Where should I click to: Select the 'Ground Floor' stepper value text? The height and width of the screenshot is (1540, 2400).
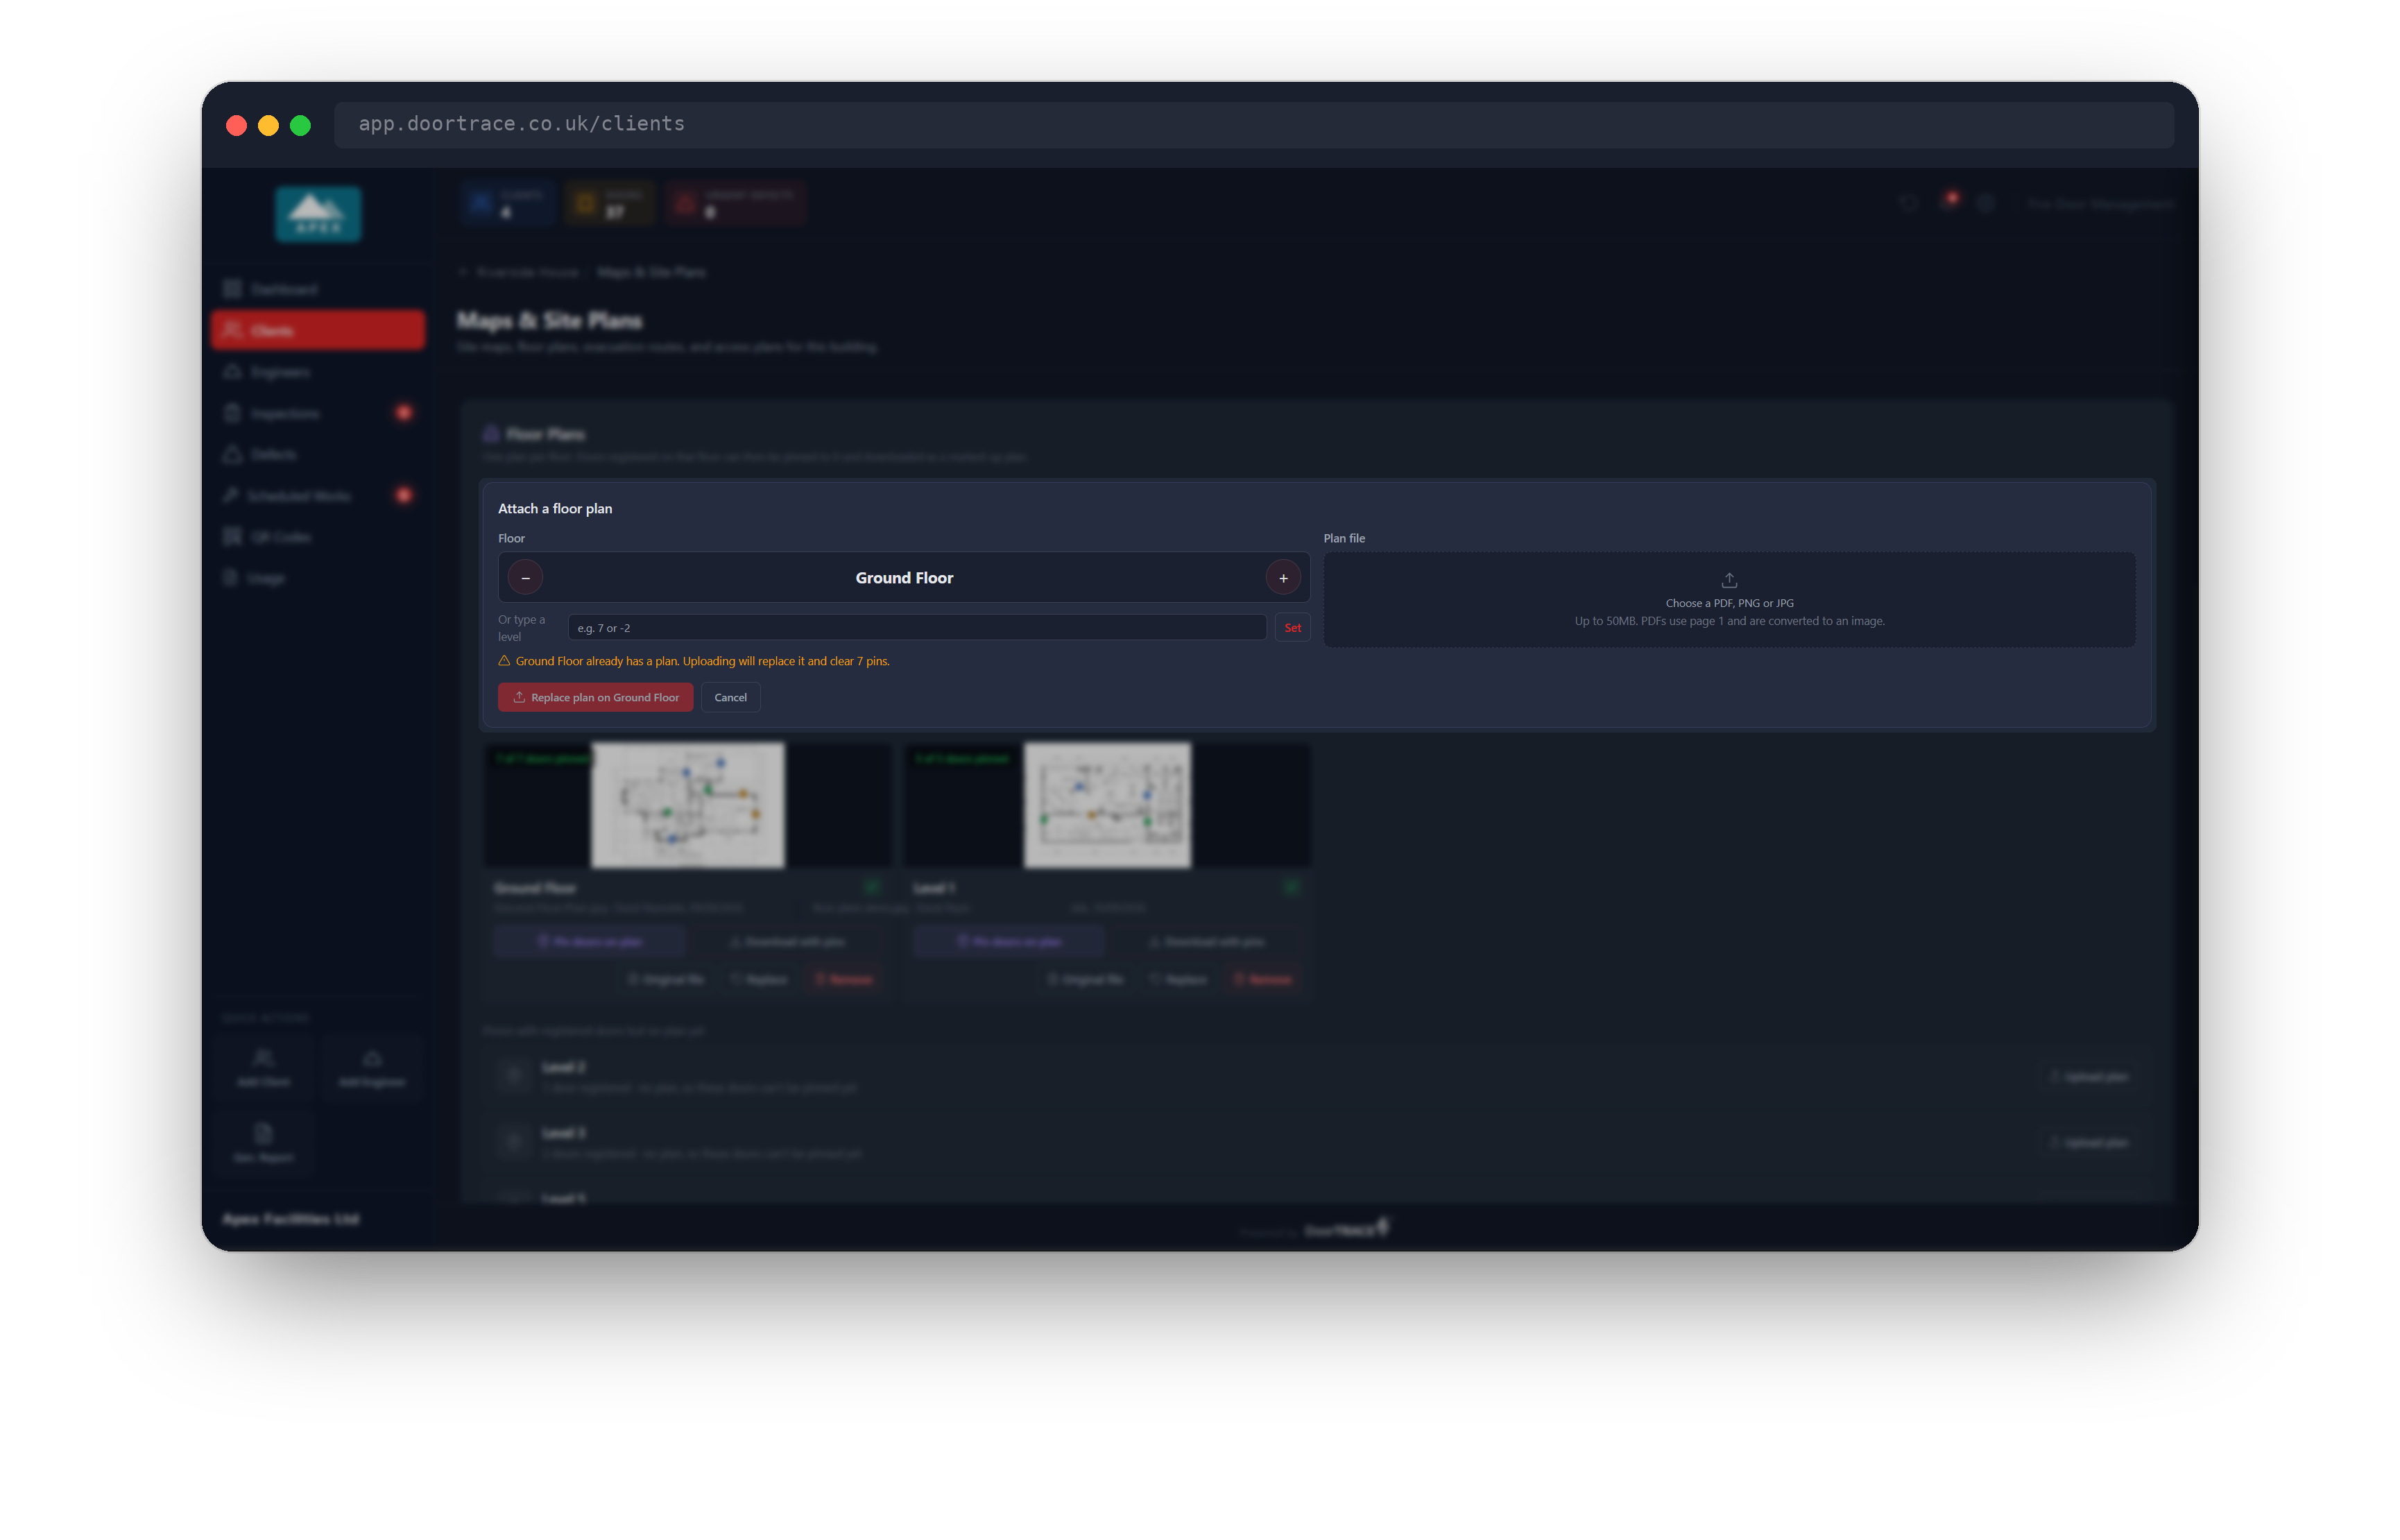904,578
